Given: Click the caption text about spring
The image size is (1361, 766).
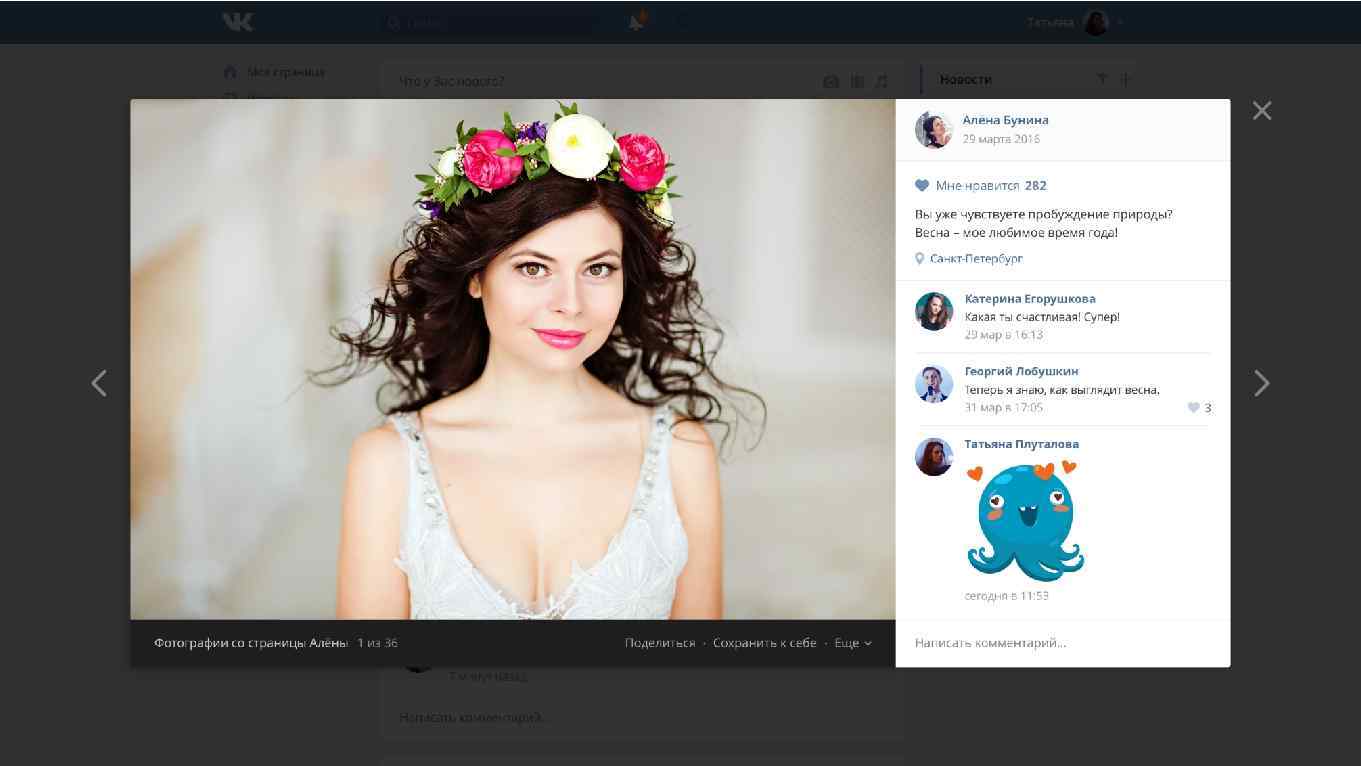Looking at the screenshot, I should click(x=1044, y=224).
